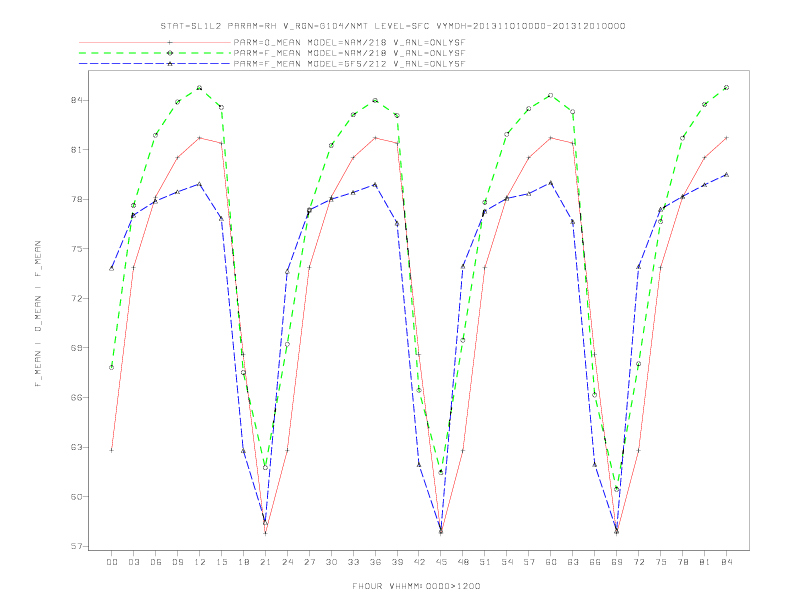The height and width of the screenshot is (612, 792).
Task: Click y-axis tick label 75
Action: point(76,249)
